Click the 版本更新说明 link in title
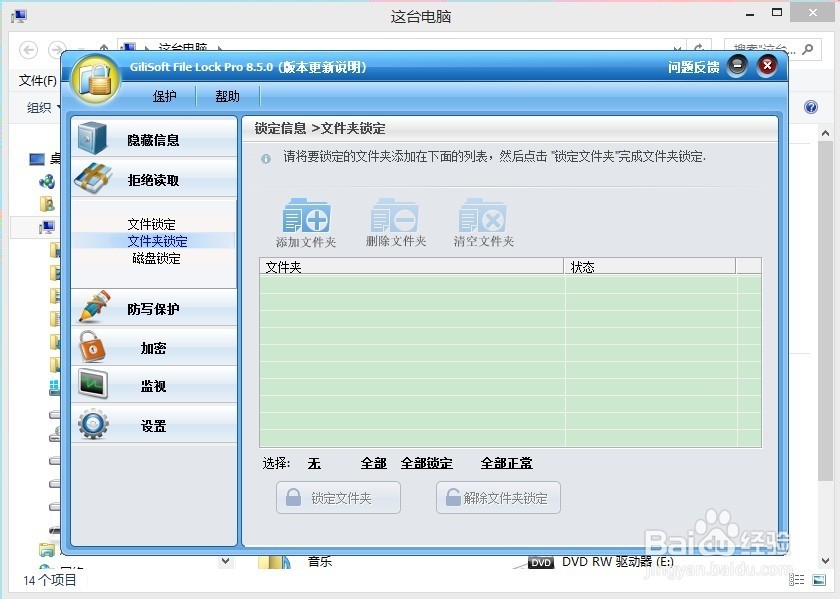Screen dimensions: 840x599 click(323, 67)
